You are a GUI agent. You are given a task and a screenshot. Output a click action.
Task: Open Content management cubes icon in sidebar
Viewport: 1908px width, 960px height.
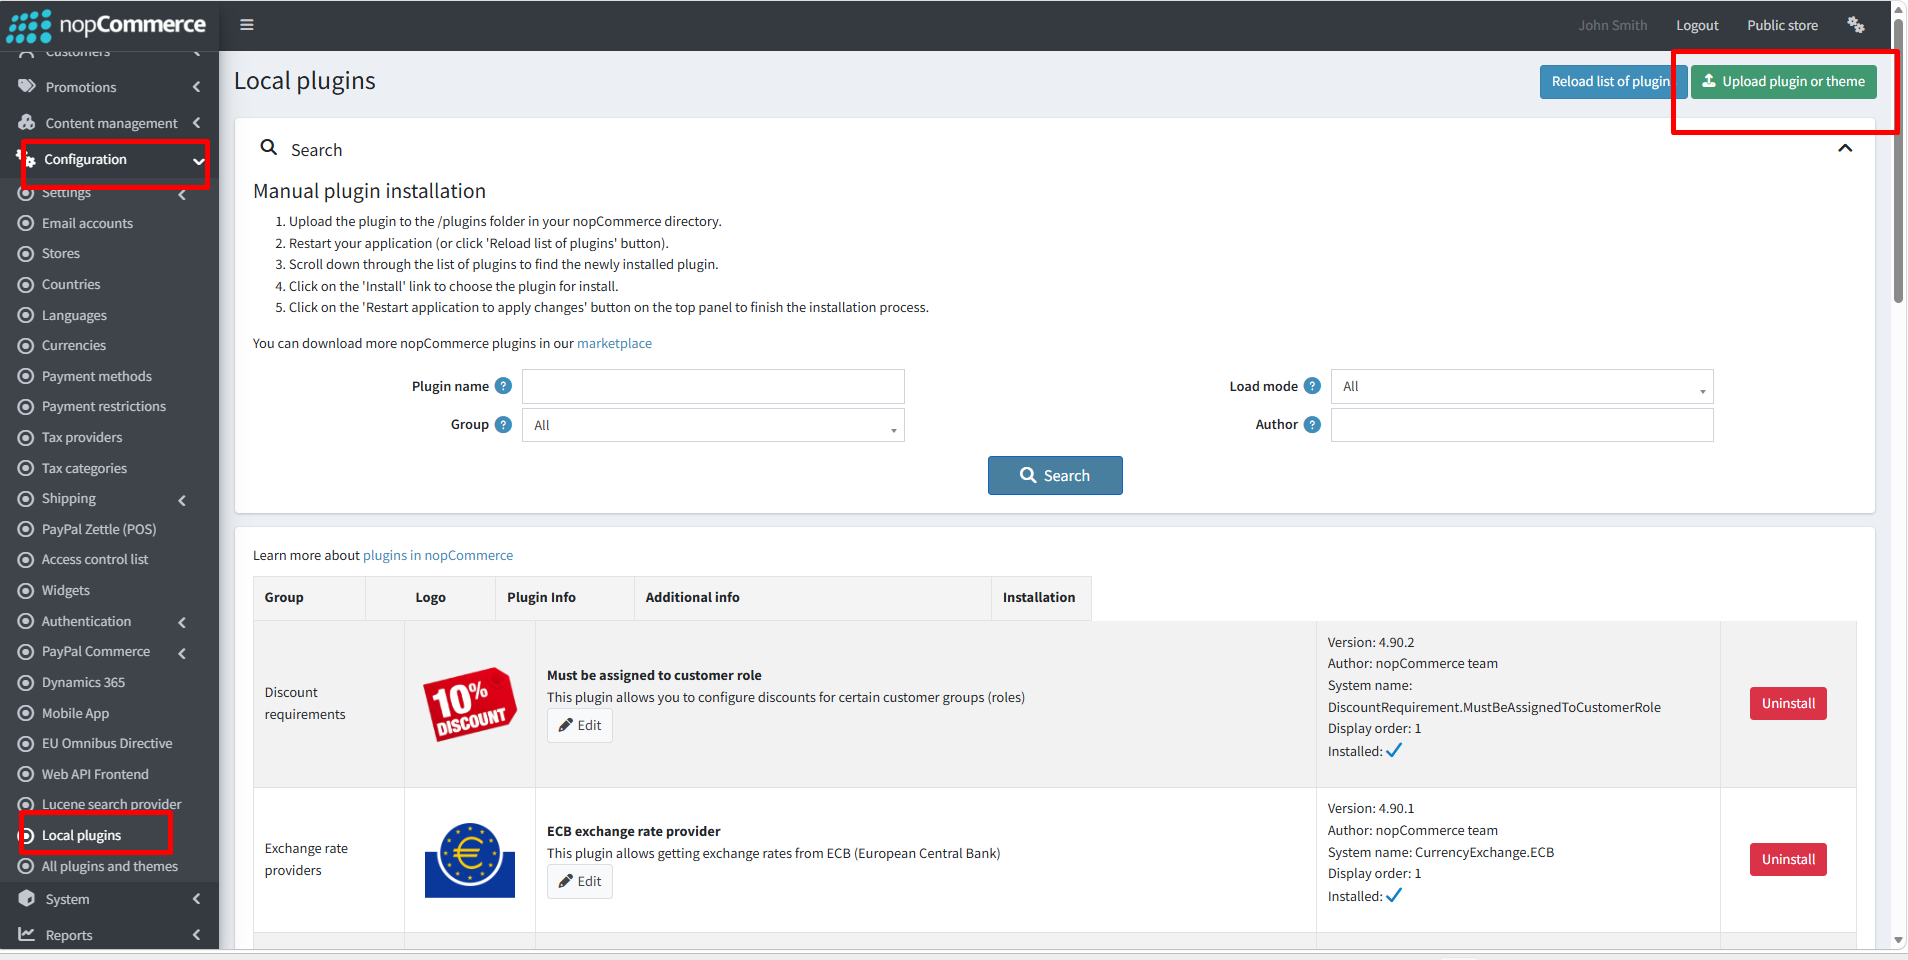[27, 123]
